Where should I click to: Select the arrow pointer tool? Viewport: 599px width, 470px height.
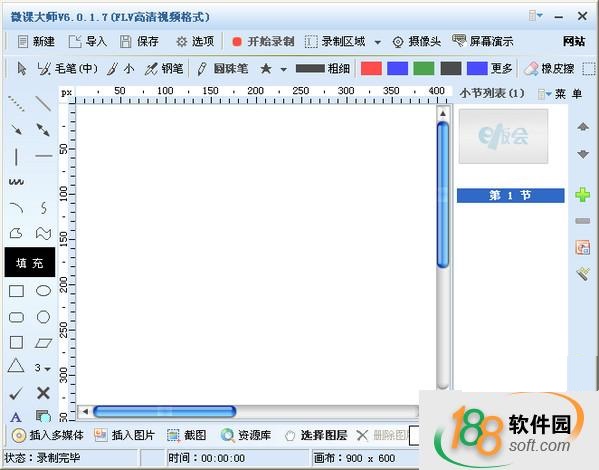click(x=22, y=69)
